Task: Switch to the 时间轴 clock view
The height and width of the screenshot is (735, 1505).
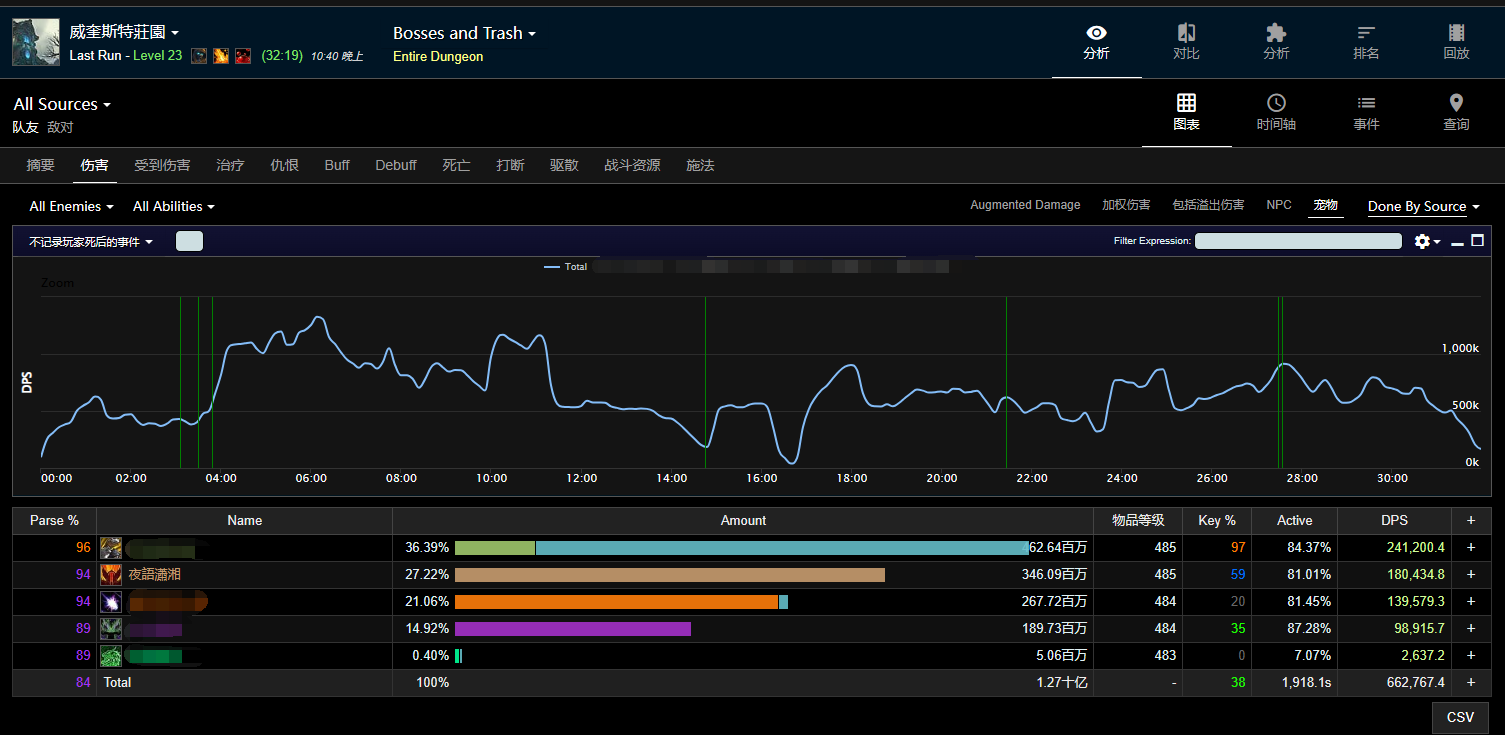Action: 1276,112
